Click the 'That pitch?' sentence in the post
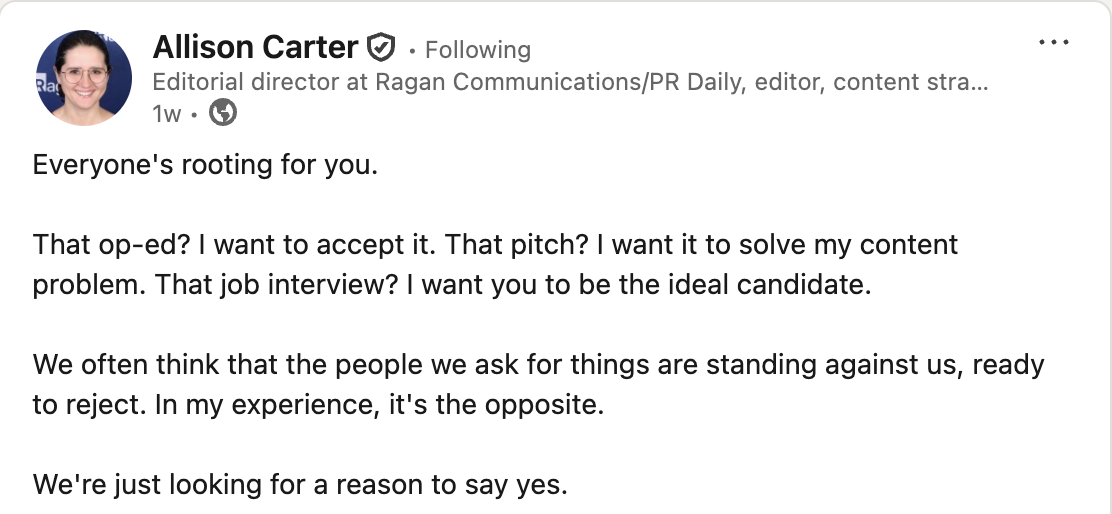Viewport: 1112px width, 514px height. [x=518, y=245]
